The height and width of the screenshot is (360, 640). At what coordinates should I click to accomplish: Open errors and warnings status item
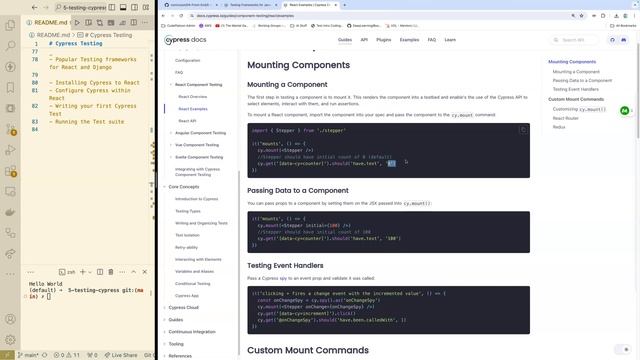pos(67,355)
